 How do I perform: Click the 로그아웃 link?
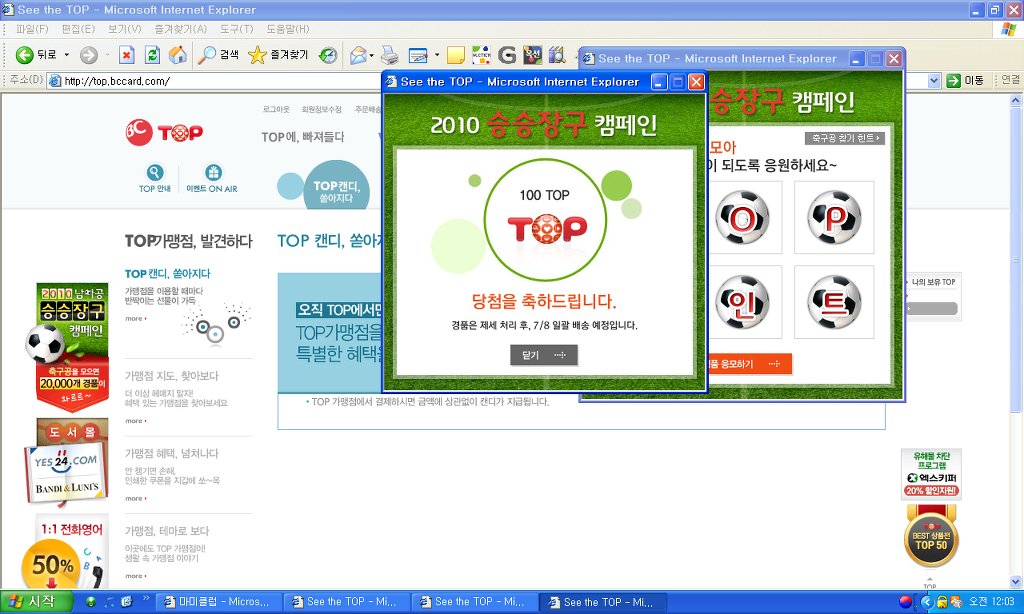coord(276,110)
